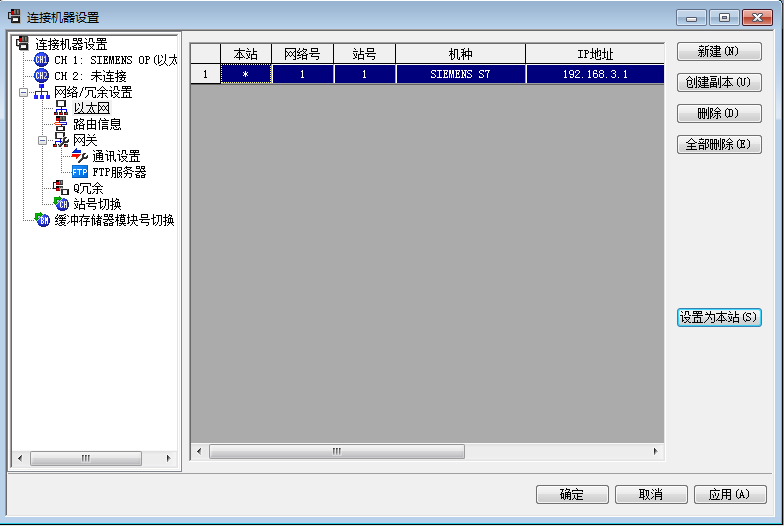The height and width of the screenshot is (526, 784).
Task: Collapse the 网络/冗余设置 tree node
Action: (24, 92)
